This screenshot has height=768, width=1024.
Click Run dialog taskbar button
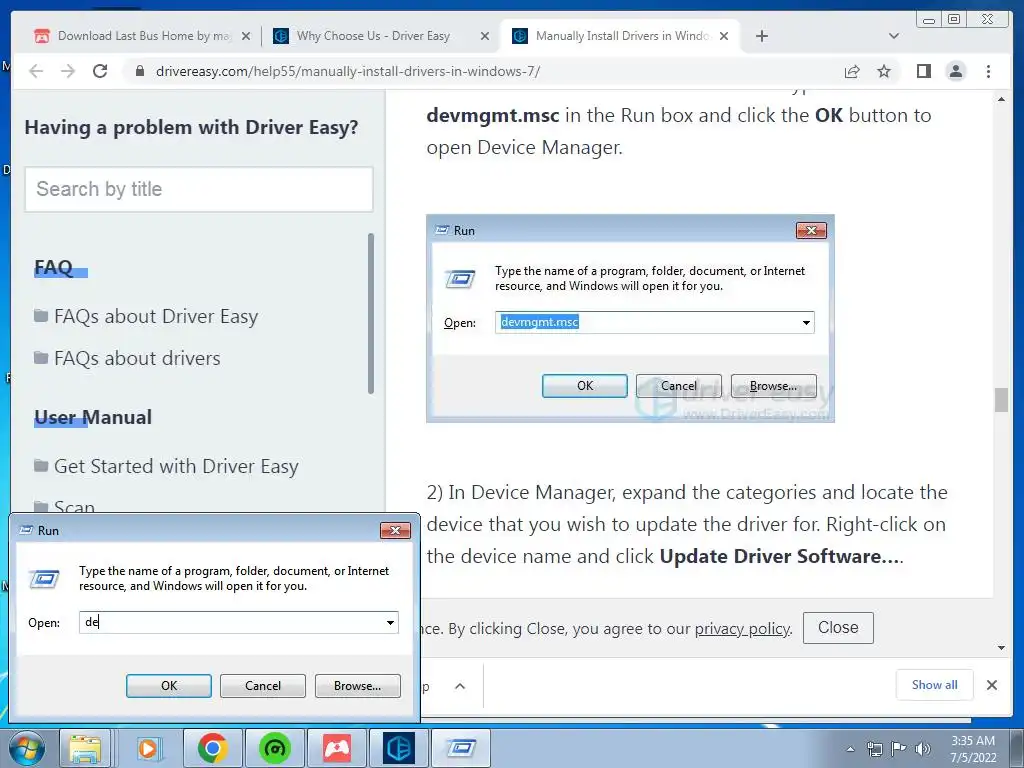coord(461,748)
